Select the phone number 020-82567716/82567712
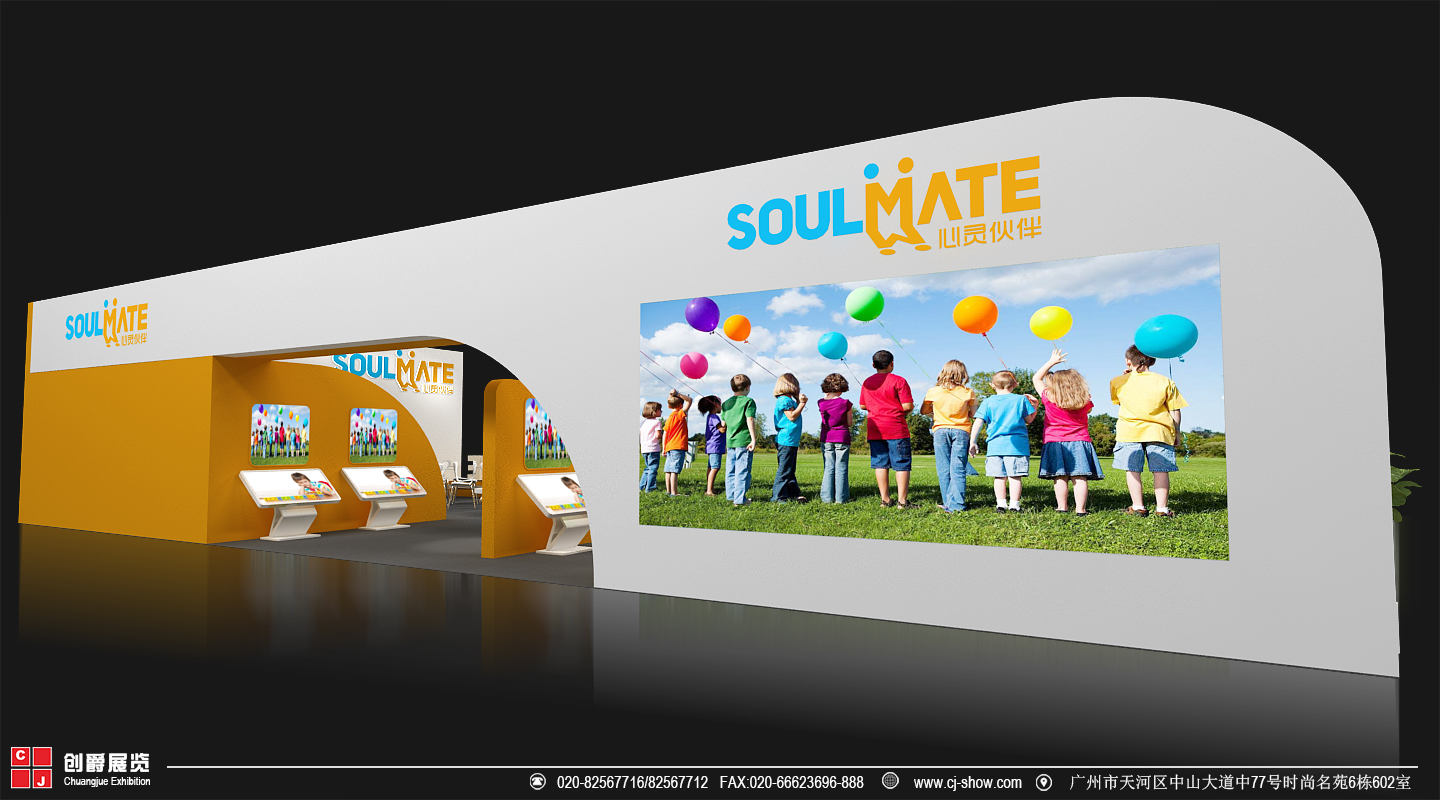Image resolution: width=1440 pixels, height=800 pixels. [632, 782]
